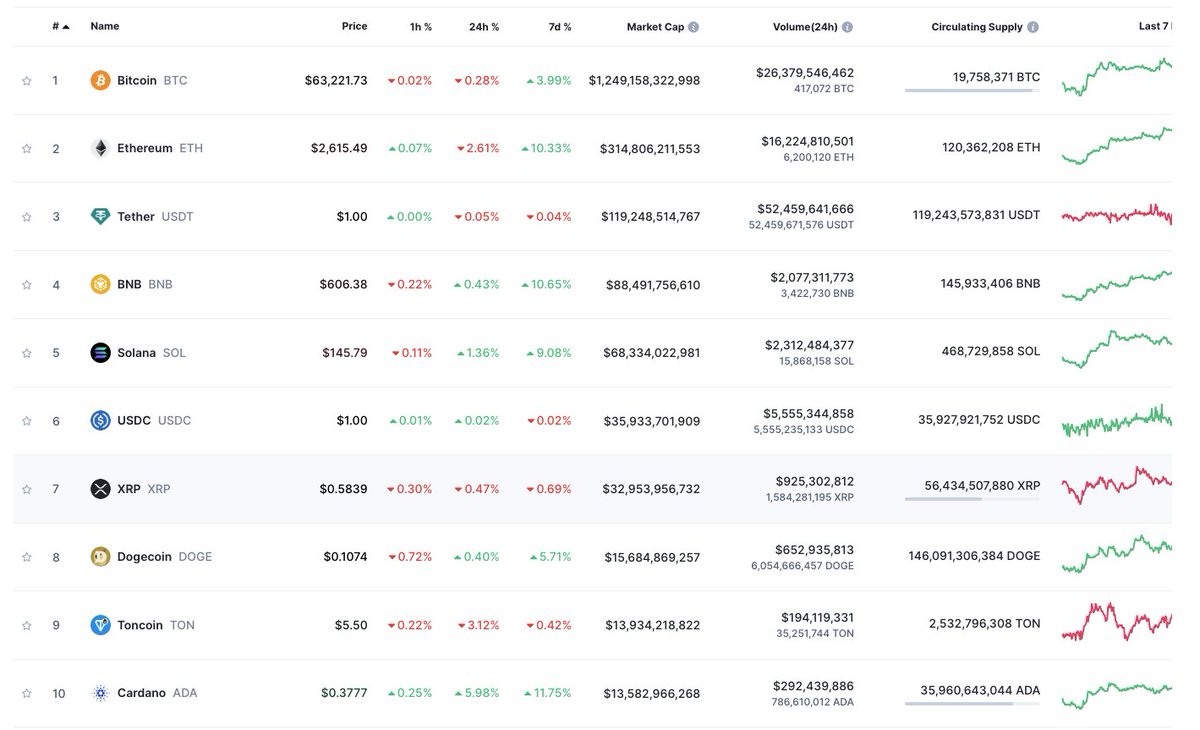1200x730 pixels.
Task: Toggle the USDC watchlist star
Action: pyautogui.click(x=27, y=420)
